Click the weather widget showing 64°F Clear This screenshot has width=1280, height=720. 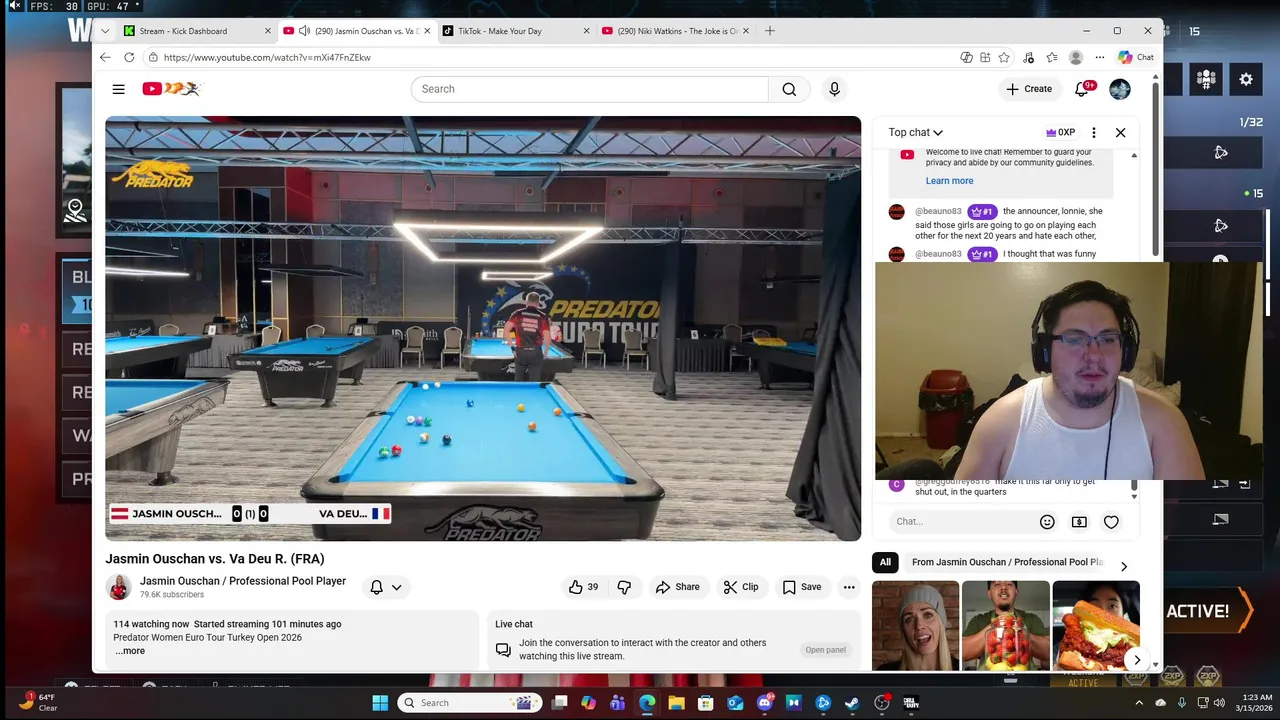tap(38, 702)
